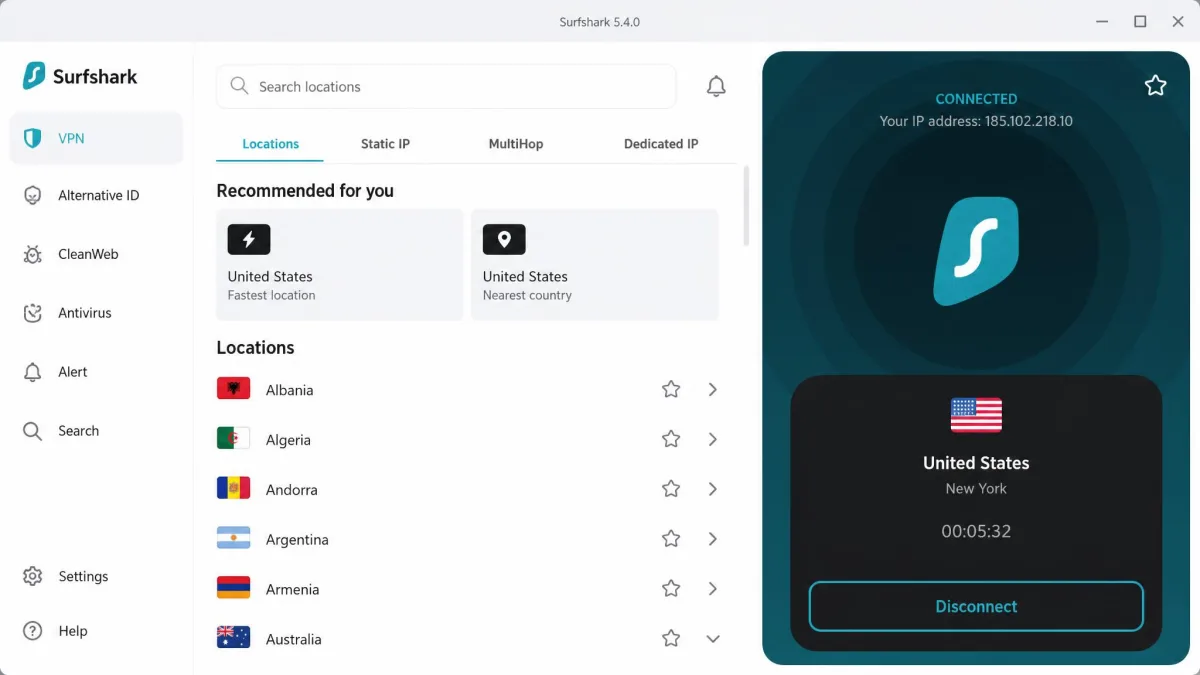1200x675 pixels.
Task: Select Armenia in locations list
Action: [468, 589]
